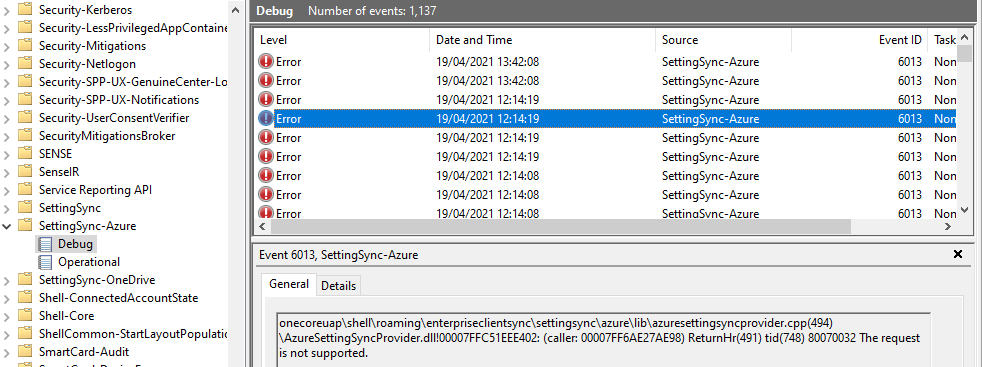Click the first 12:14:08 timestamp cell

487,175
